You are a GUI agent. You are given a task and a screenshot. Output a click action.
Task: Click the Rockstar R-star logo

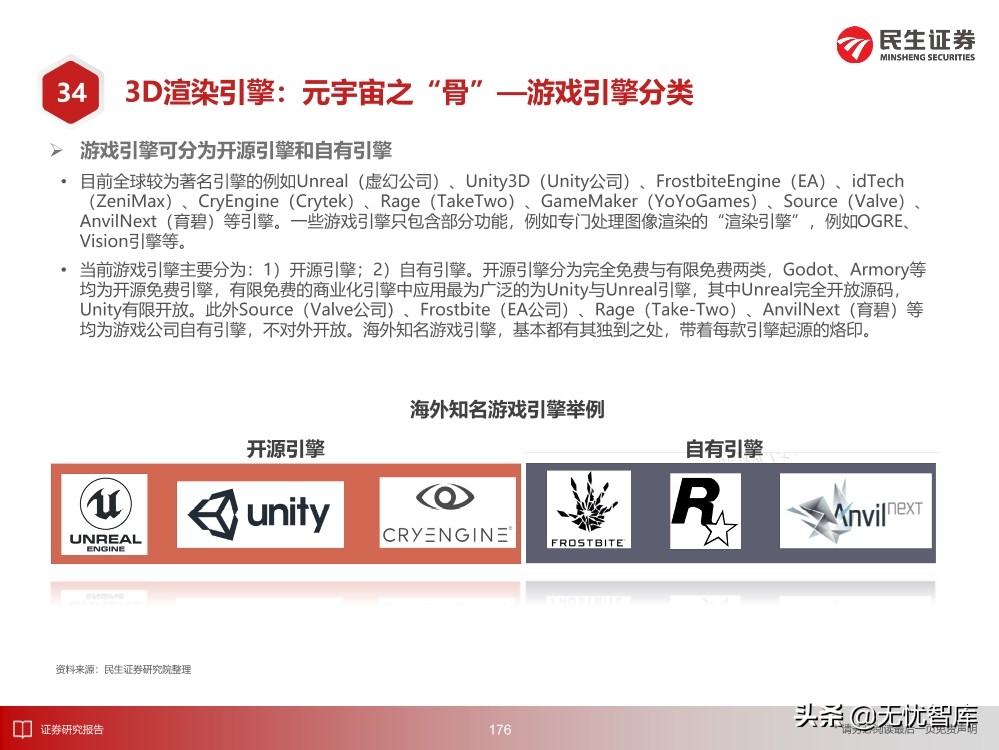click(x=705, y=511)
